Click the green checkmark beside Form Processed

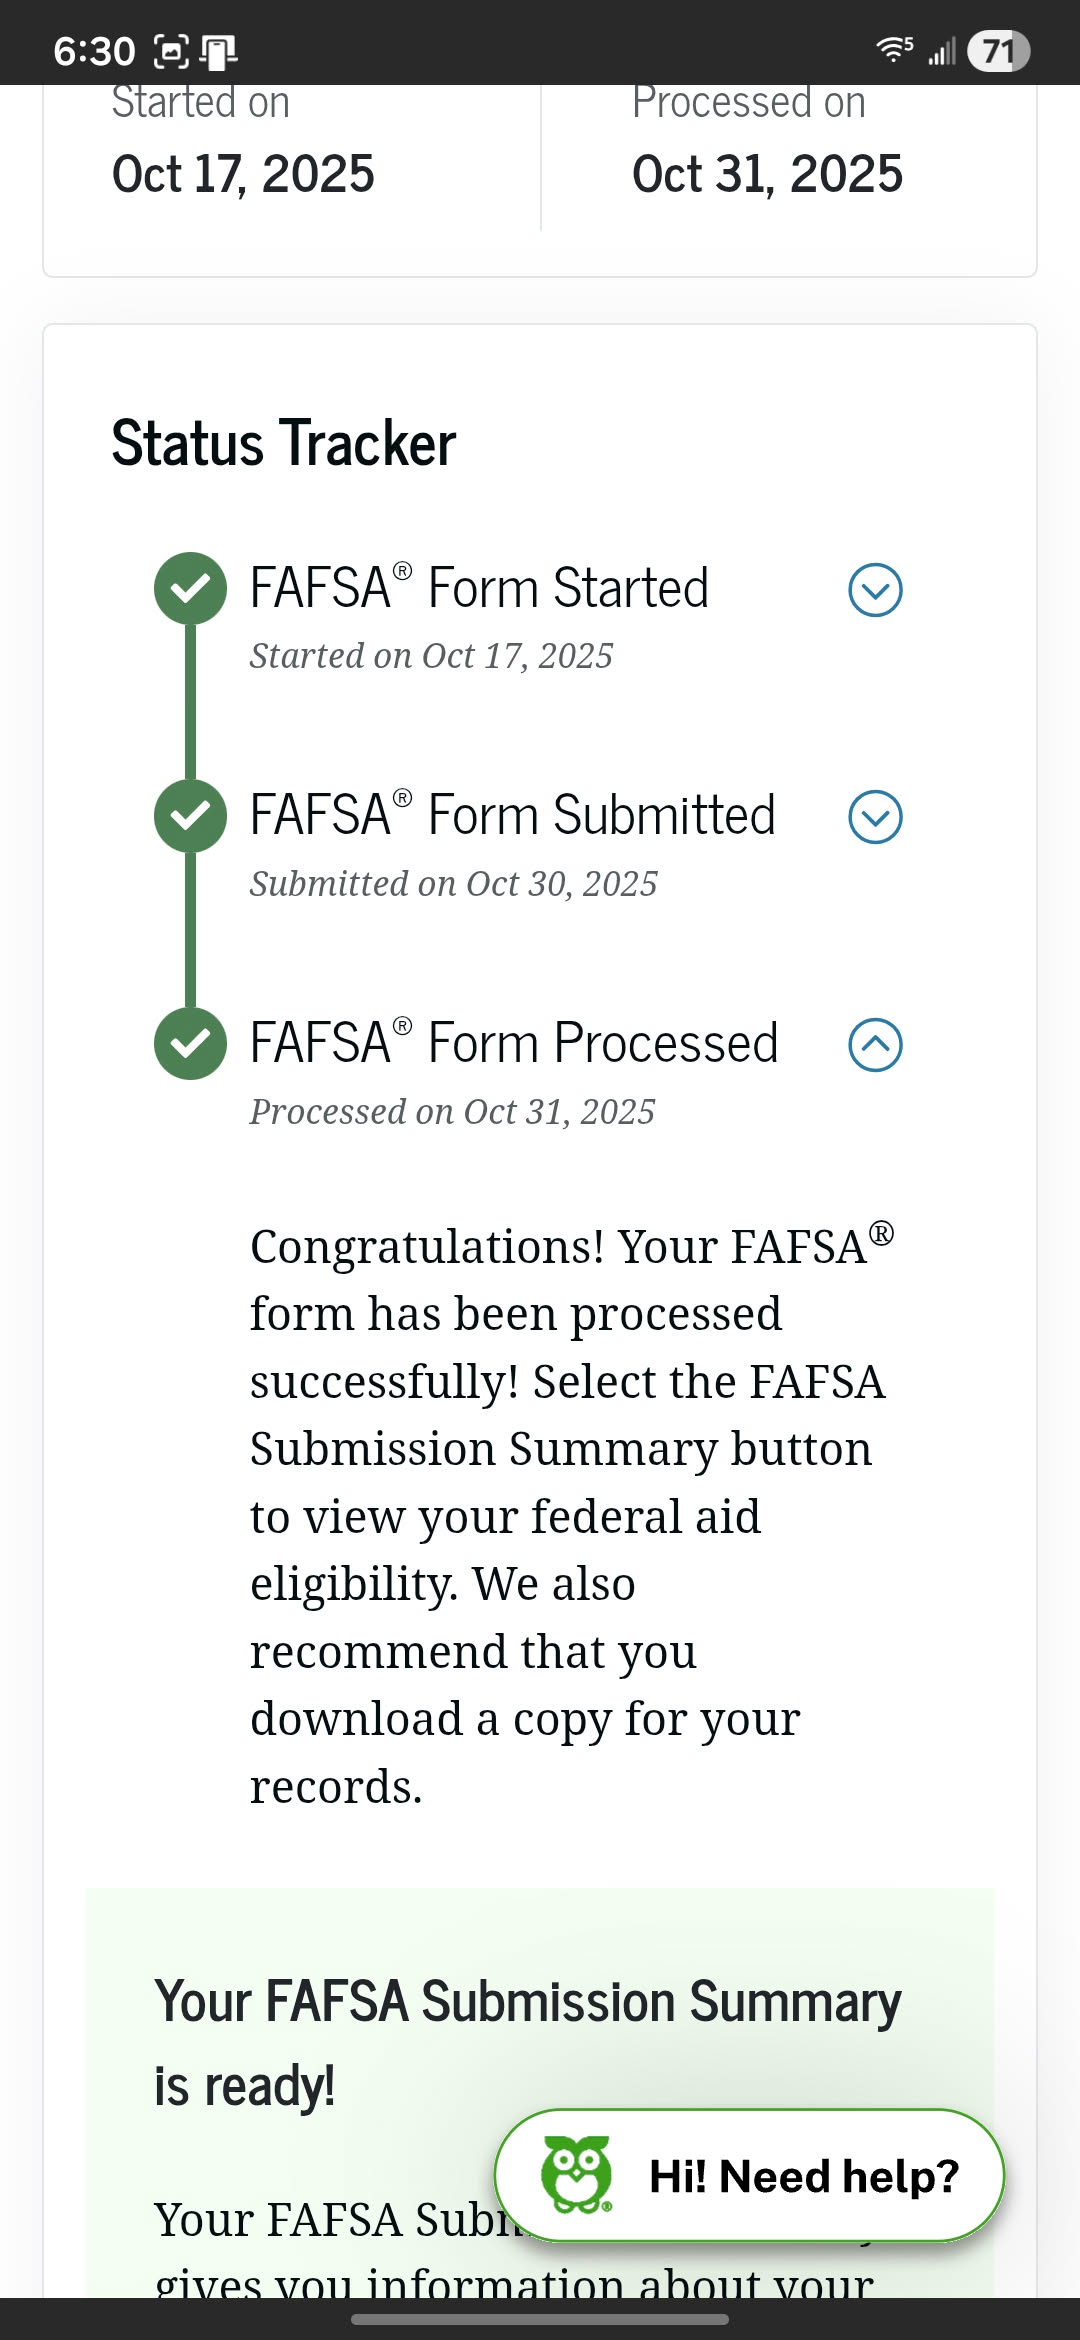pyautogui.click(x=190, y=1044)
